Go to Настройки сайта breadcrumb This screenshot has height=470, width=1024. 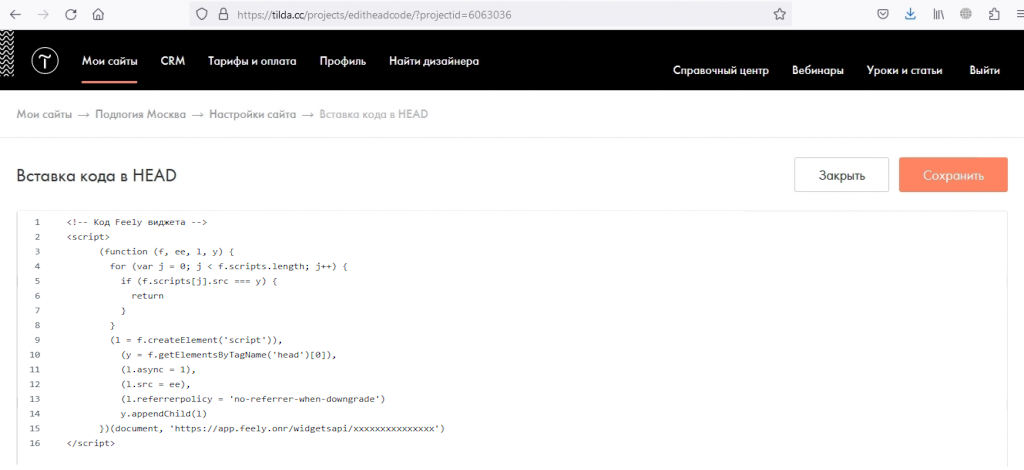click(x=253, y=114)
